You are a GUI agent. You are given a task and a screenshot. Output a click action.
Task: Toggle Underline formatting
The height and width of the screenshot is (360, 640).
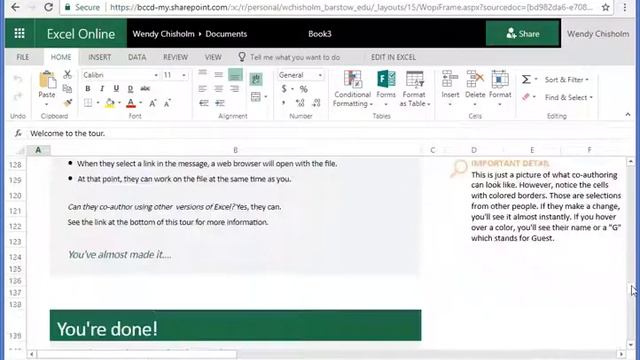[x=116, y=89]
